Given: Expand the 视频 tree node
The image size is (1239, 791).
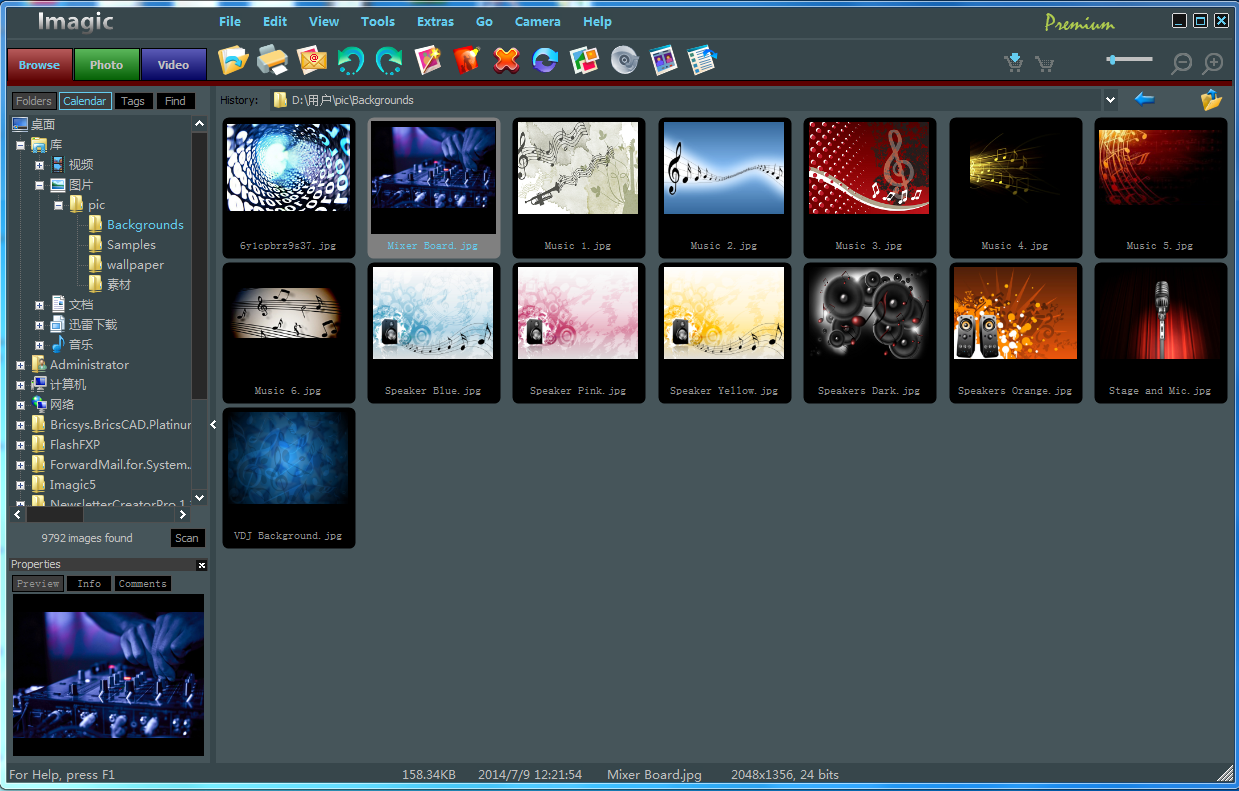Looking at the screenshot, I should [x=39, y=165].
